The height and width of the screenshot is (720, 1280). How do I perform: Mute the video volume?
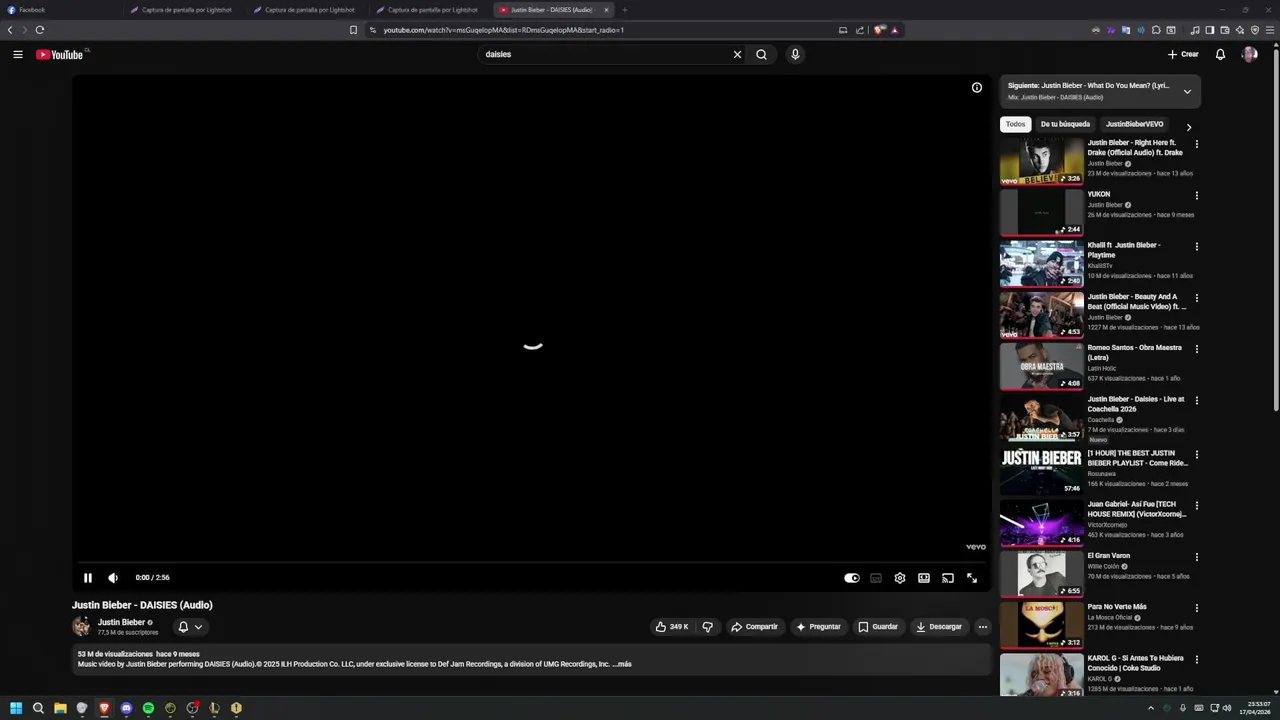pos(113,577)
